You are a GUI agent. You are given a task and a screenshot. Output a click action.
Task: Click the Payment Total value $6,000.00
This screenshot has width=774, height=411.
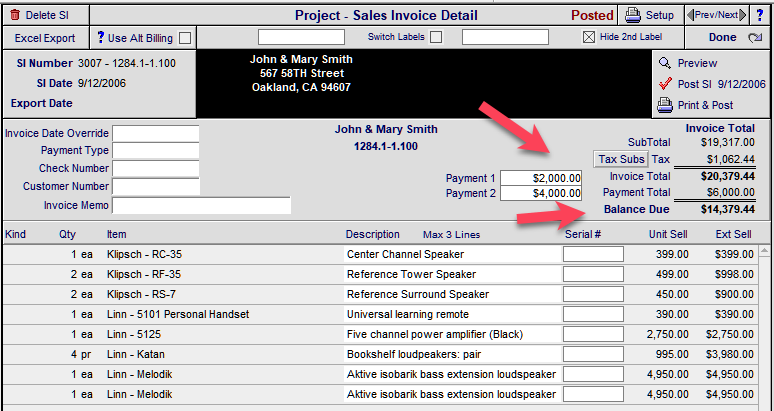730,192
